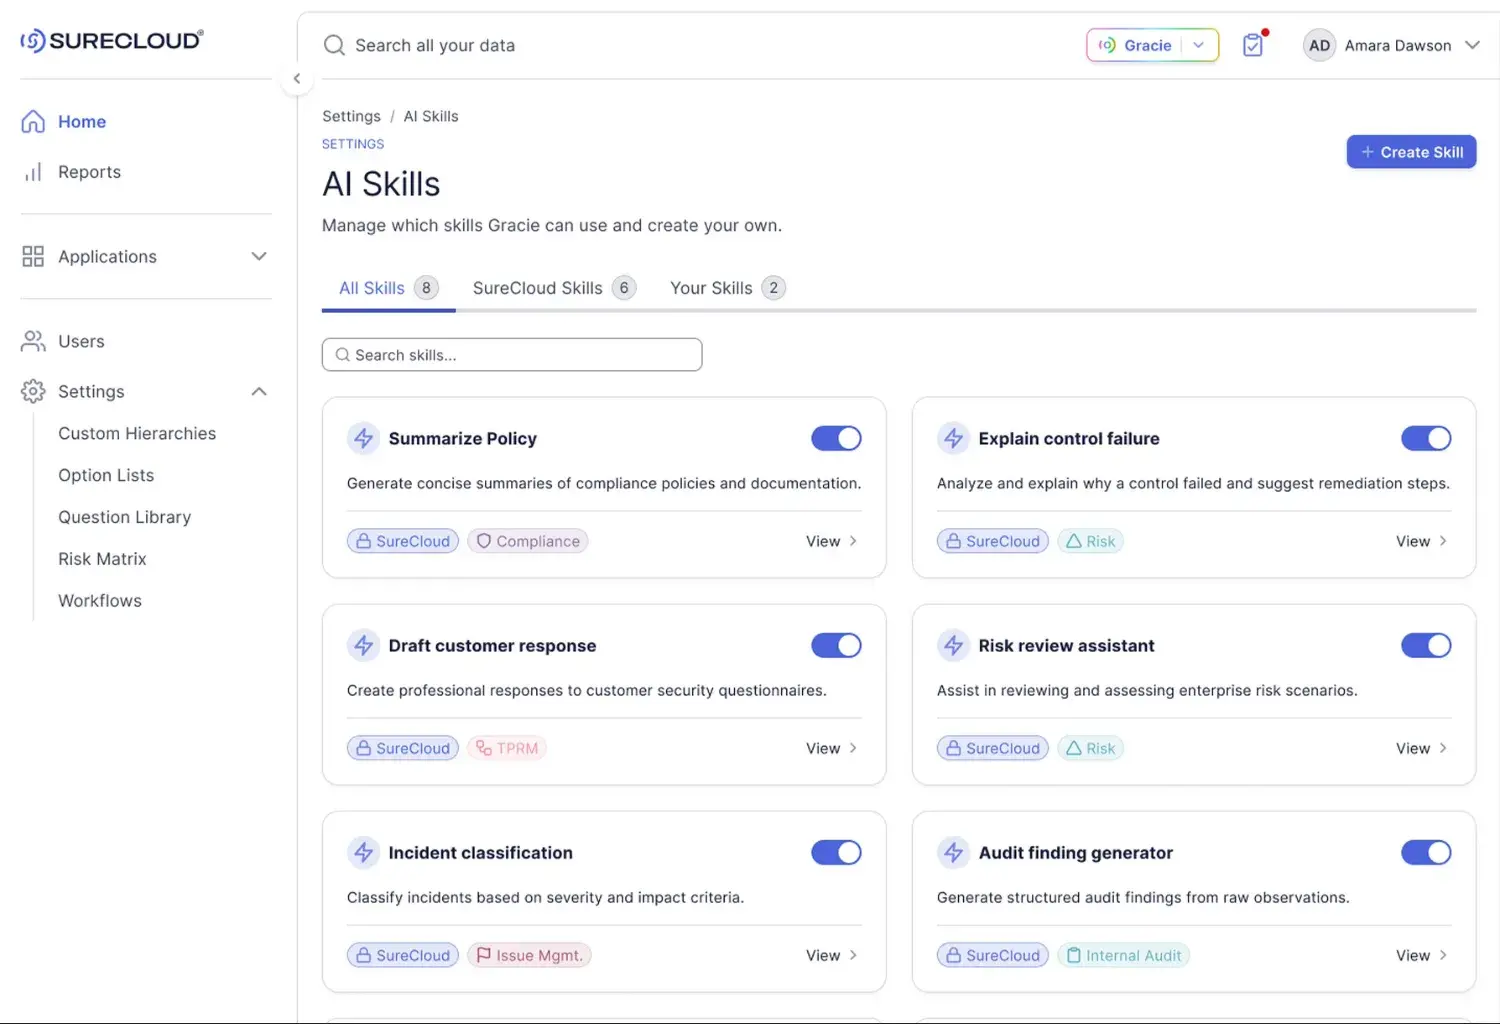
Task: Click the Users people icon
Action: 33,341
